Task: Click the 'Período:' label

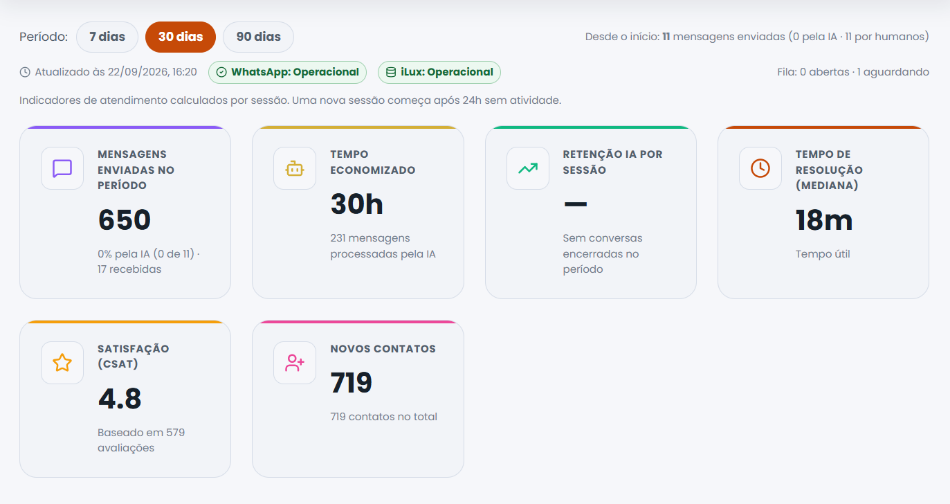Action: pos(44,37)
